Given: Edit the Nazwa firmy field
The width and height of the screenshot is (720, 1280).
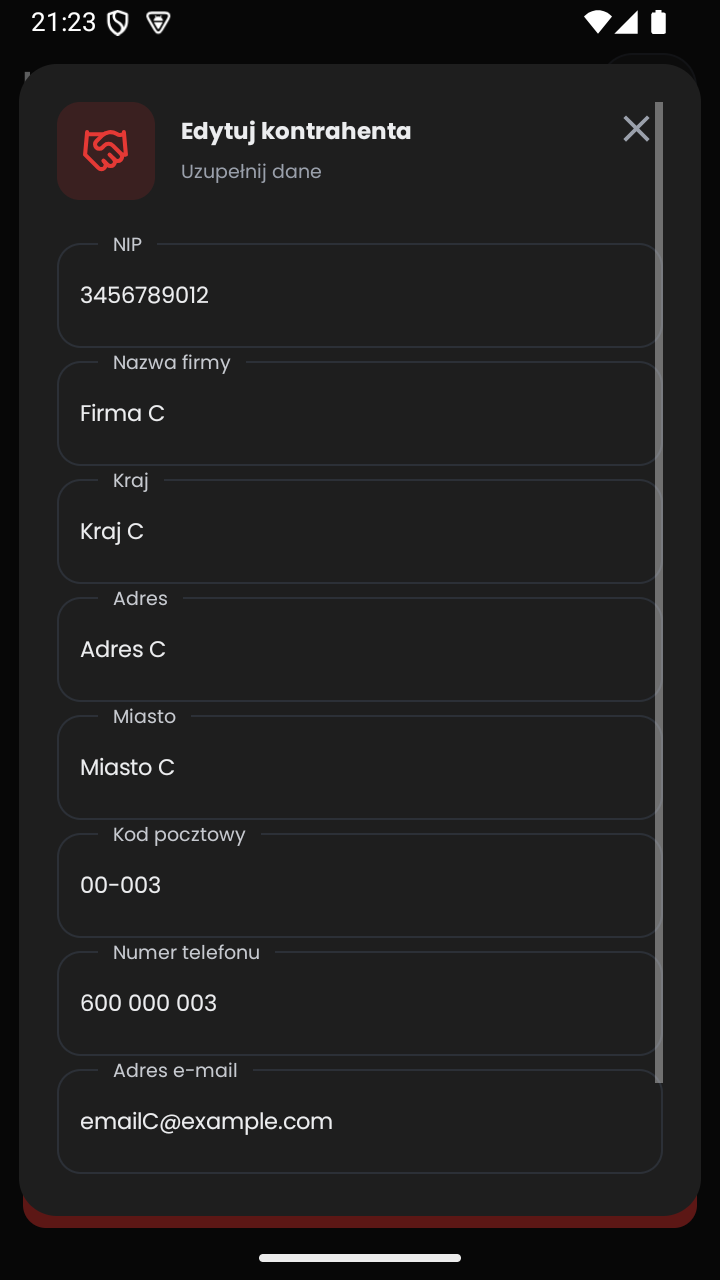Looking at the screenshot, I should [360, 413].
